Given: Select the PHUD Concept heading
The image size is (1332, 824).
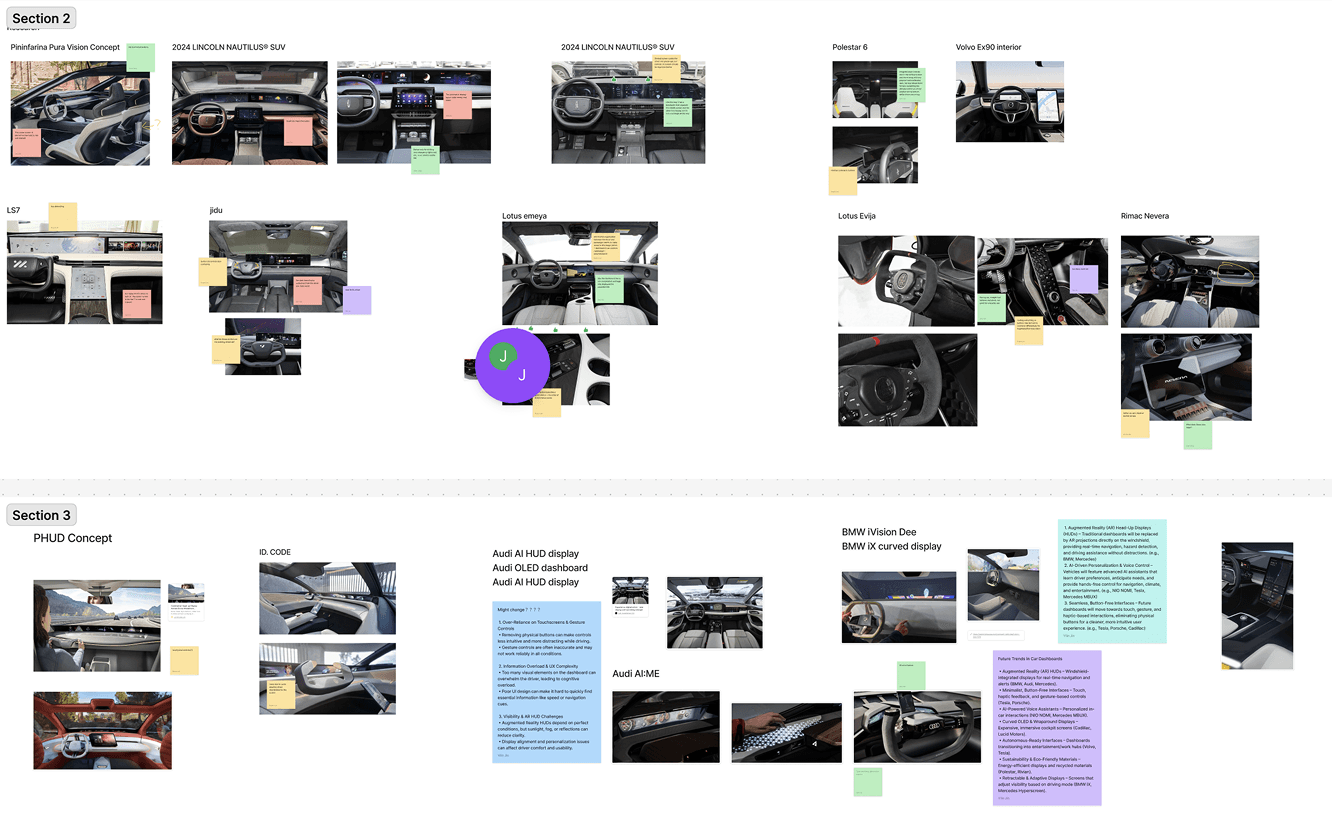Looking at the screenshot, I should click(x=73, y=538).
